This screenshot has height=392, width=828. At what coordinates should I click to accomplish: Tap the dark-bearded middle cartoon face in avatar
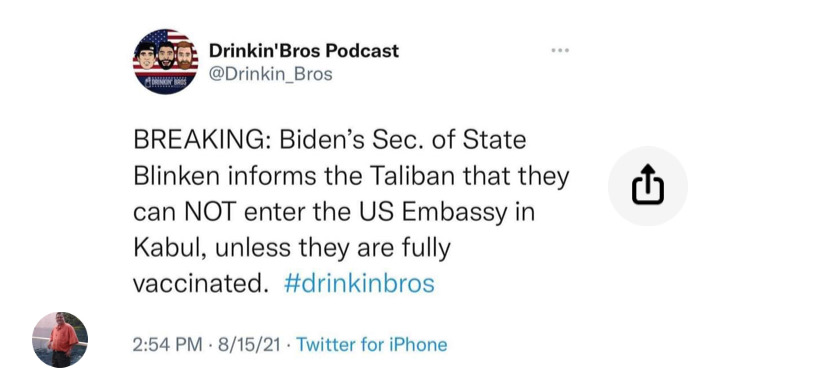coord(166,55)
